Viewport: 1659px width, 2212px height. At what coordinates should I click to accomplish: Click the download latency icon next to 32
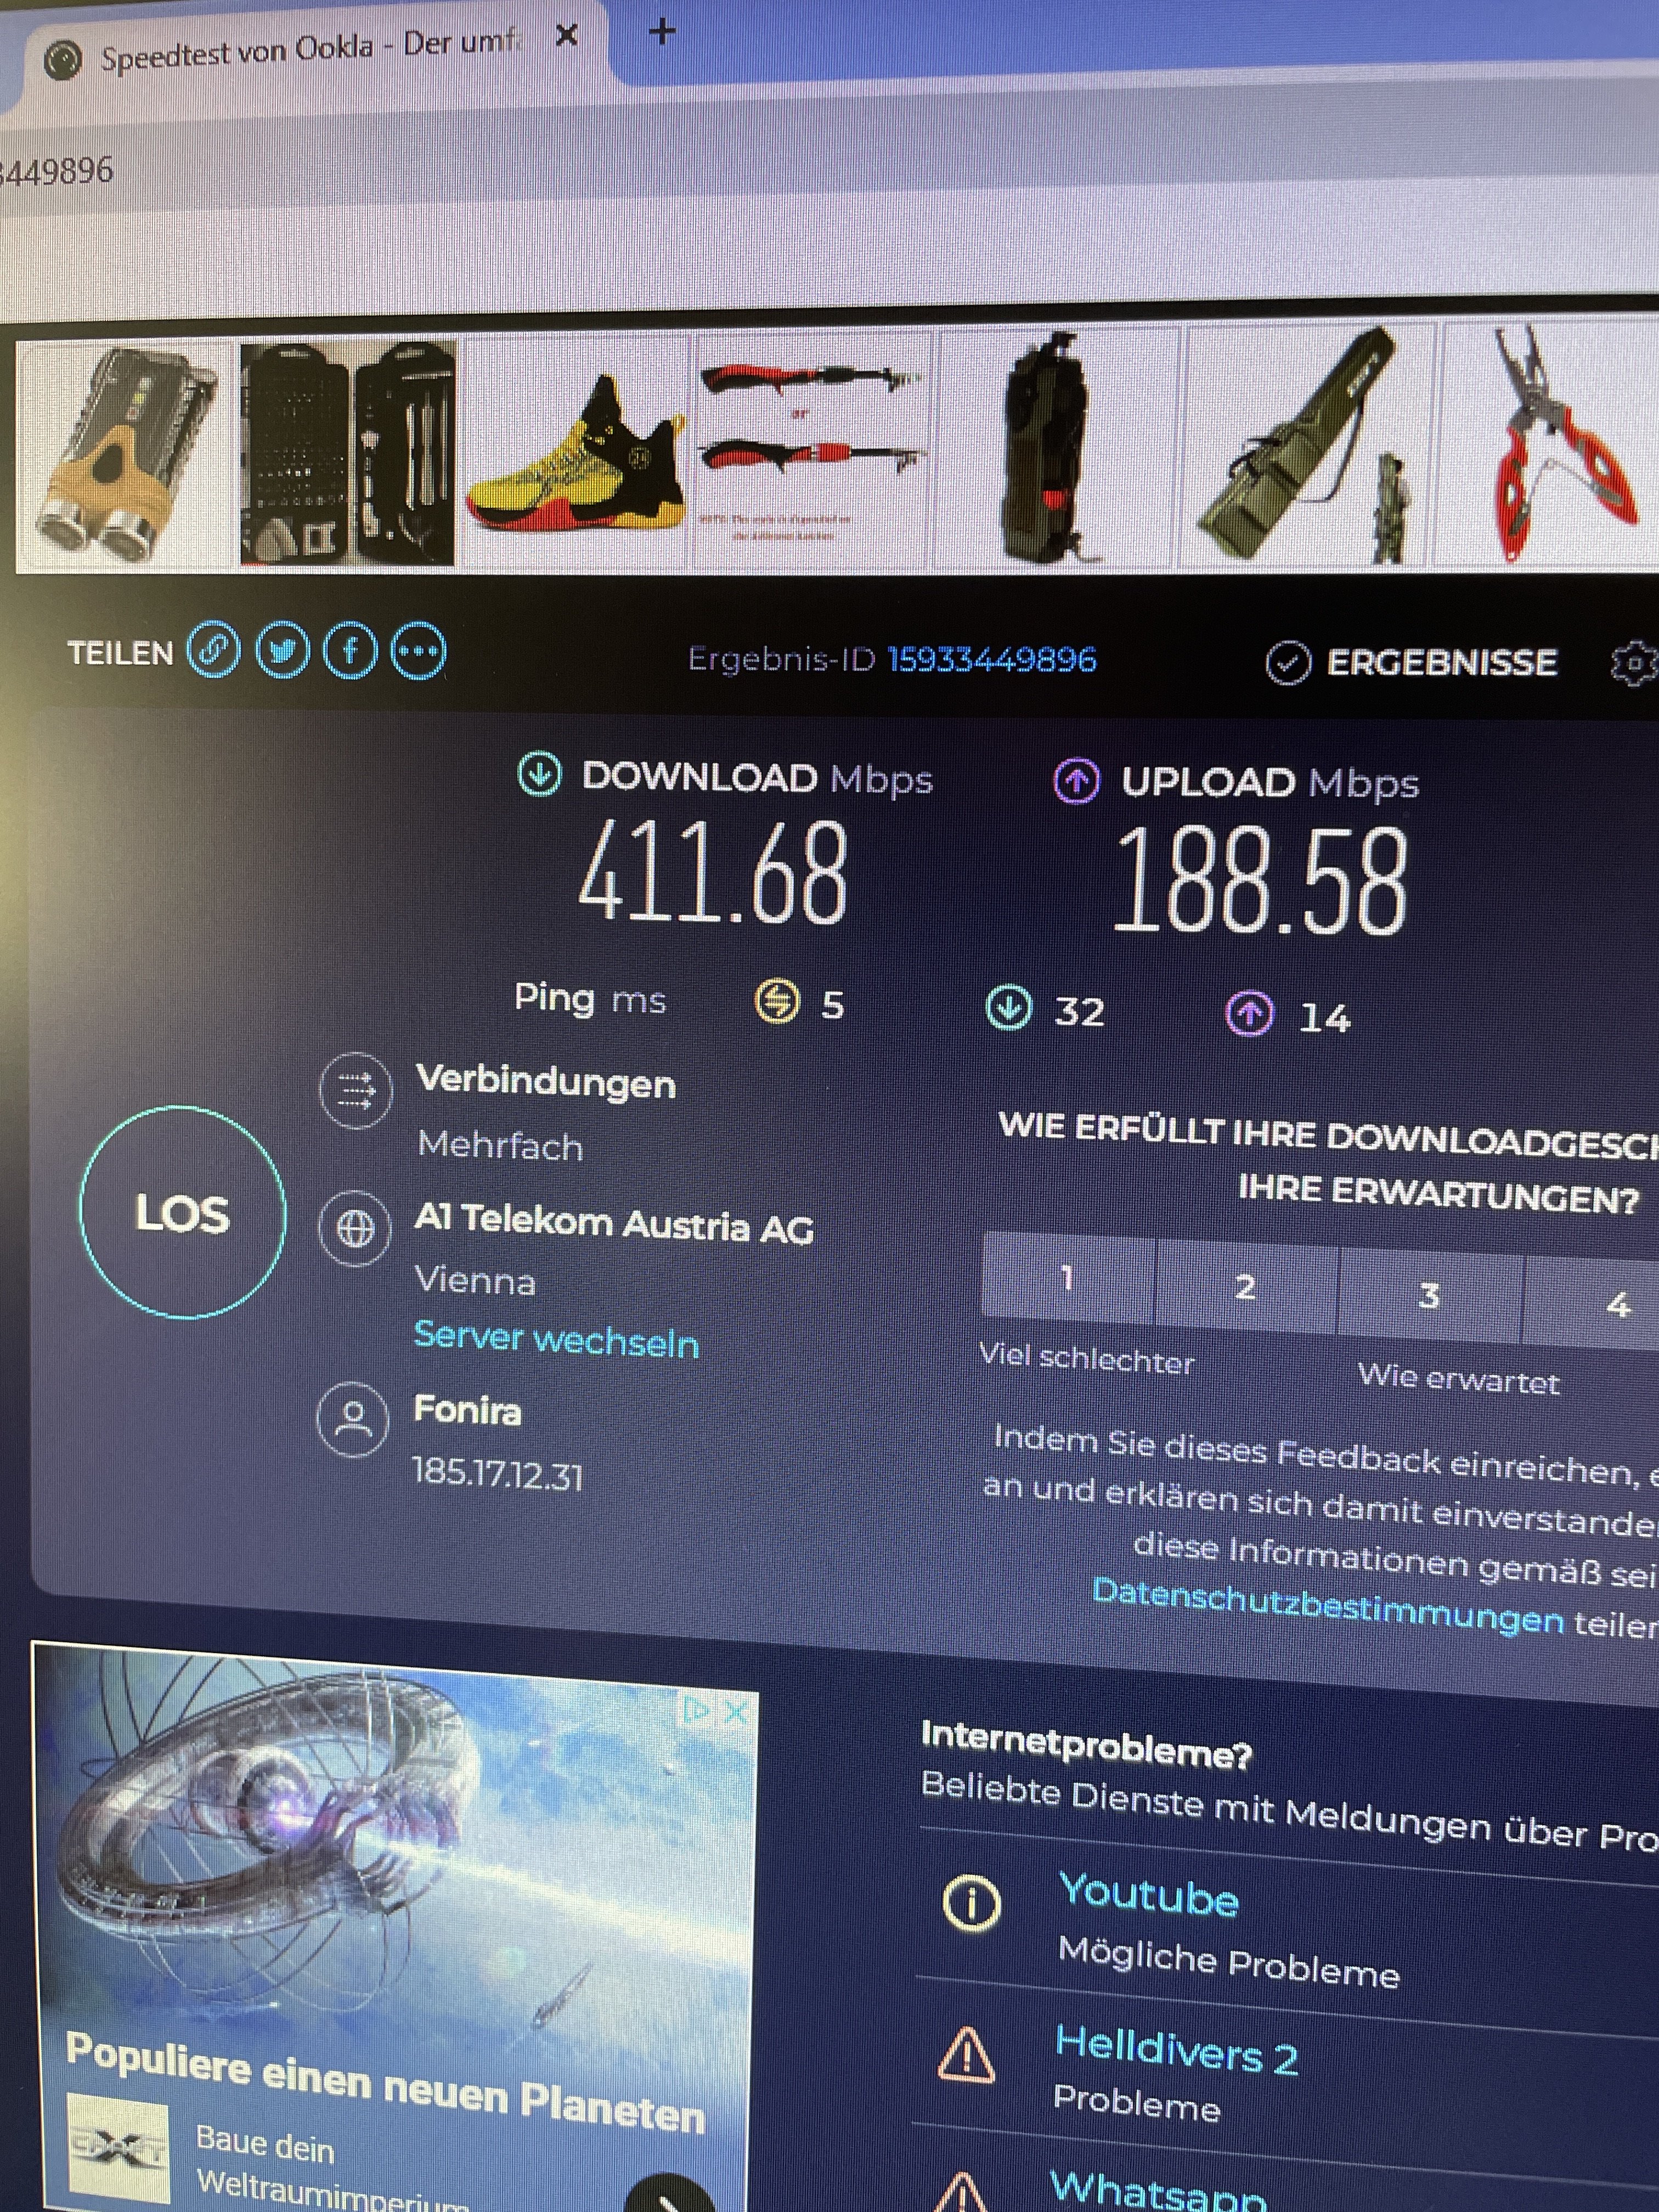pos(1008,1008)
